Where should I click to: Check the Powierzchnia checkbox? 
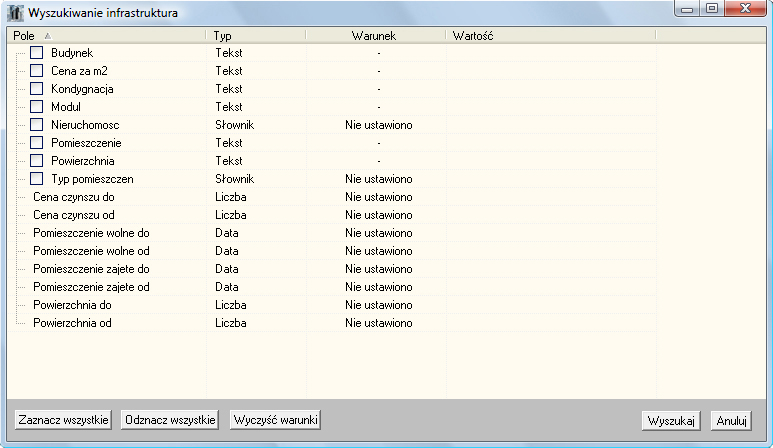pos(36,161)
